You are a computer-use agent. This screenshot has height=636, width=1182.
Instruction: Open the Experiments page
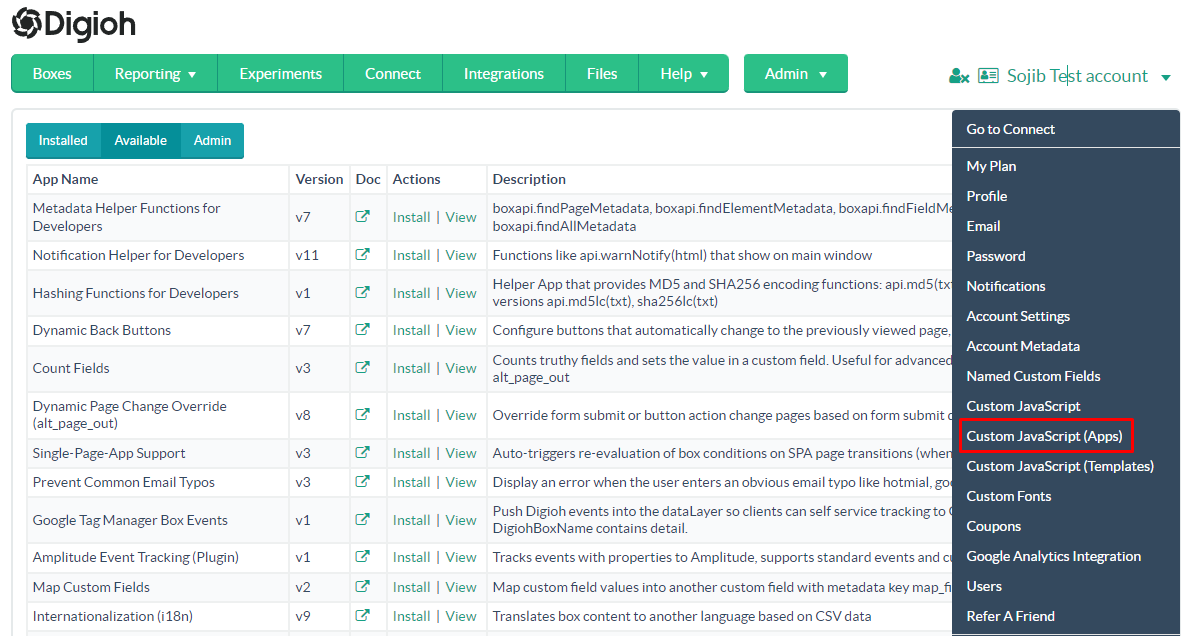[x=280, y=74]
